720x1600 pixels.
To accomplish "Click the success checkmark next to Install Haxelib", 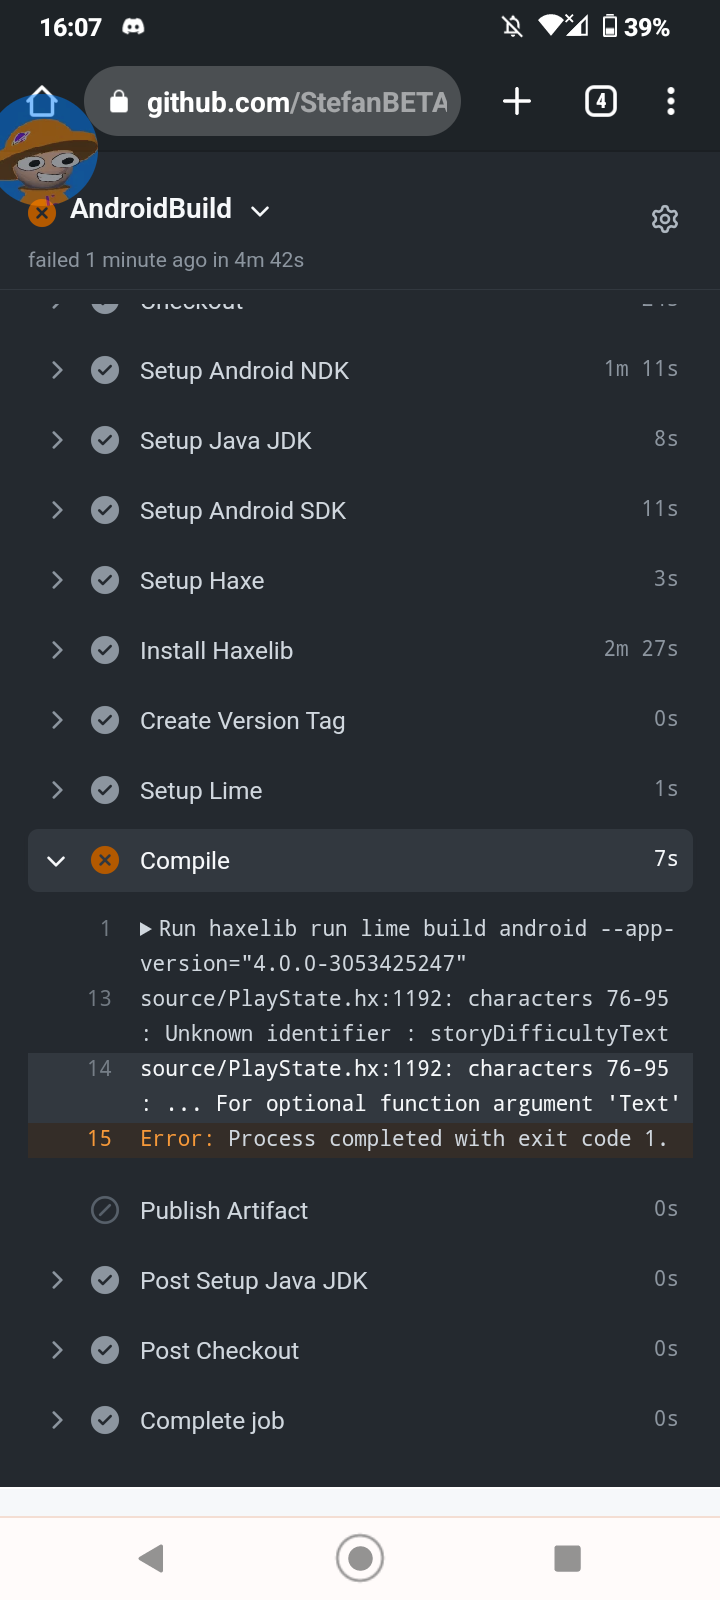I will pos(104,650).
